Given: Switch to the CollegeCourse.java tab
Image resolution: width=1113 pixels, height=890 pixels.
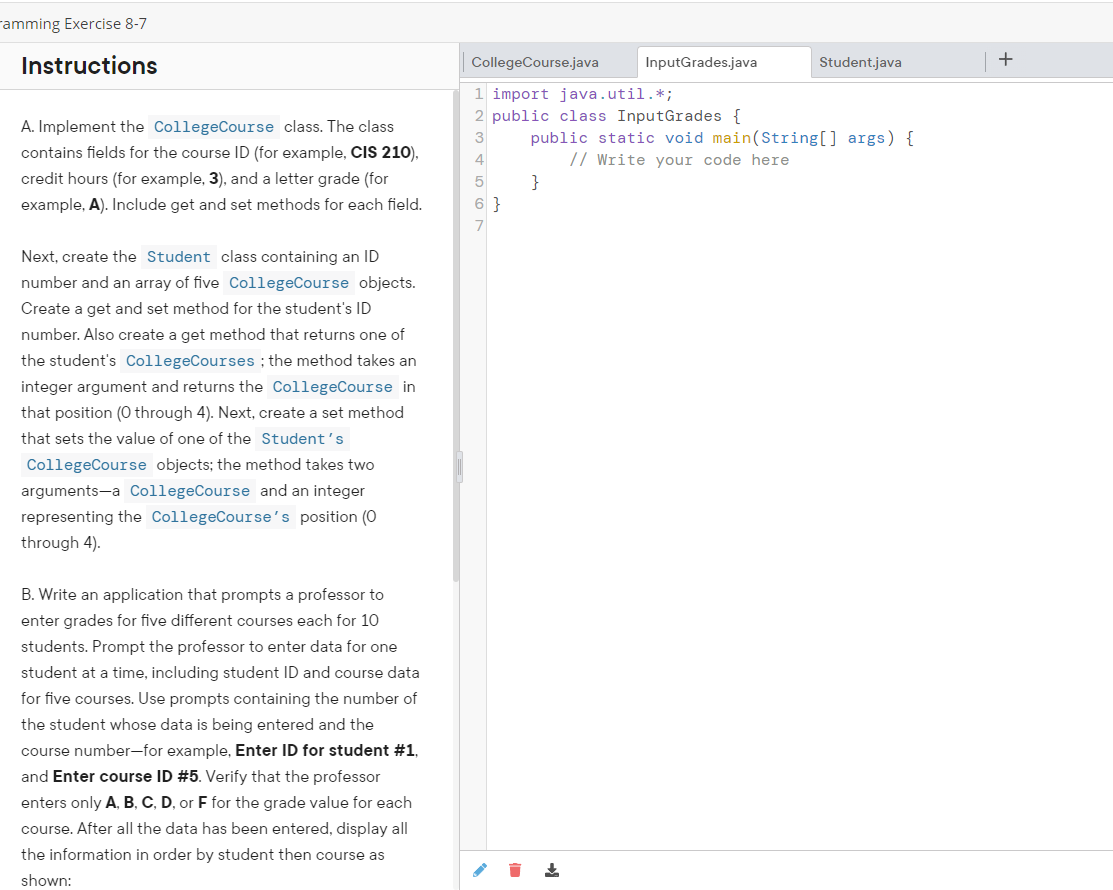Looking at the screenshot, I should tap(536, 61).
